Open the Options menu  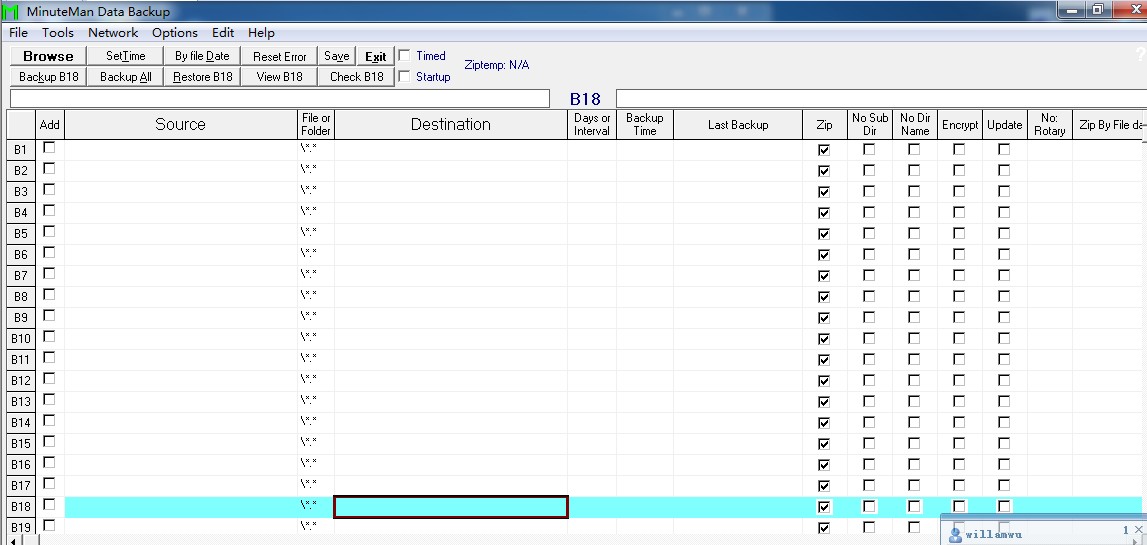[175, 33]
